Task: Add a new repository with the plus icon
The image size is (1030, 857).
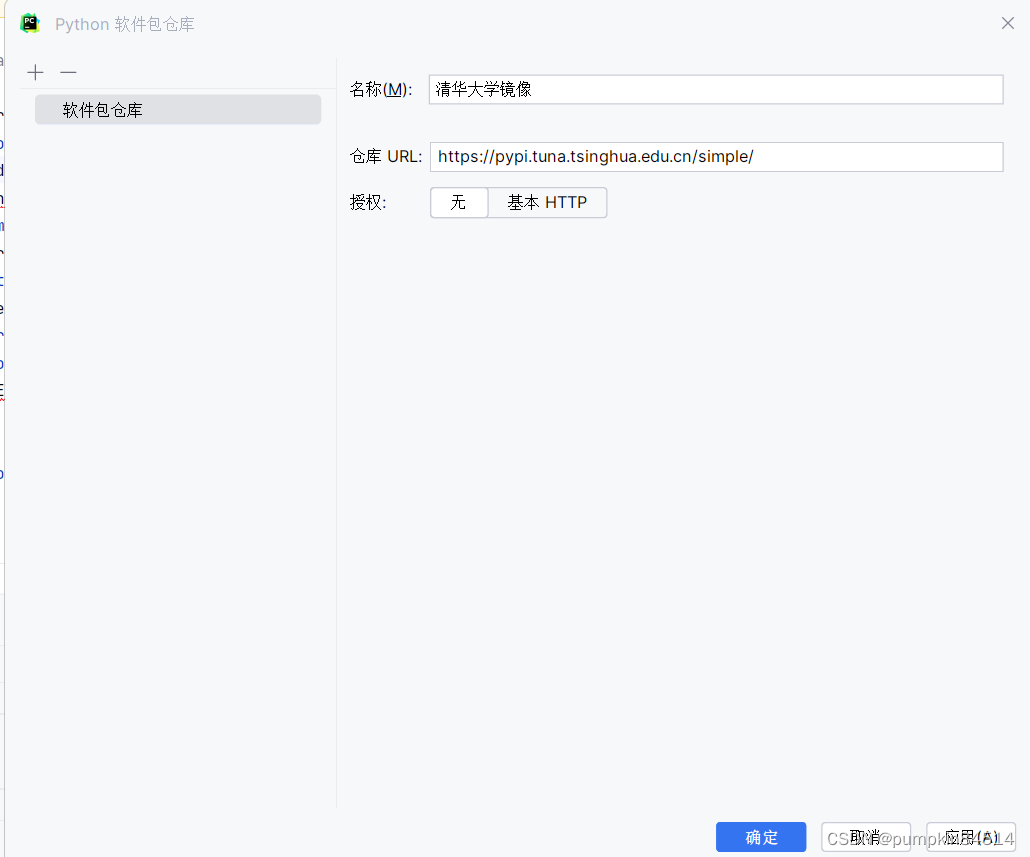Action: click(35, 72)
